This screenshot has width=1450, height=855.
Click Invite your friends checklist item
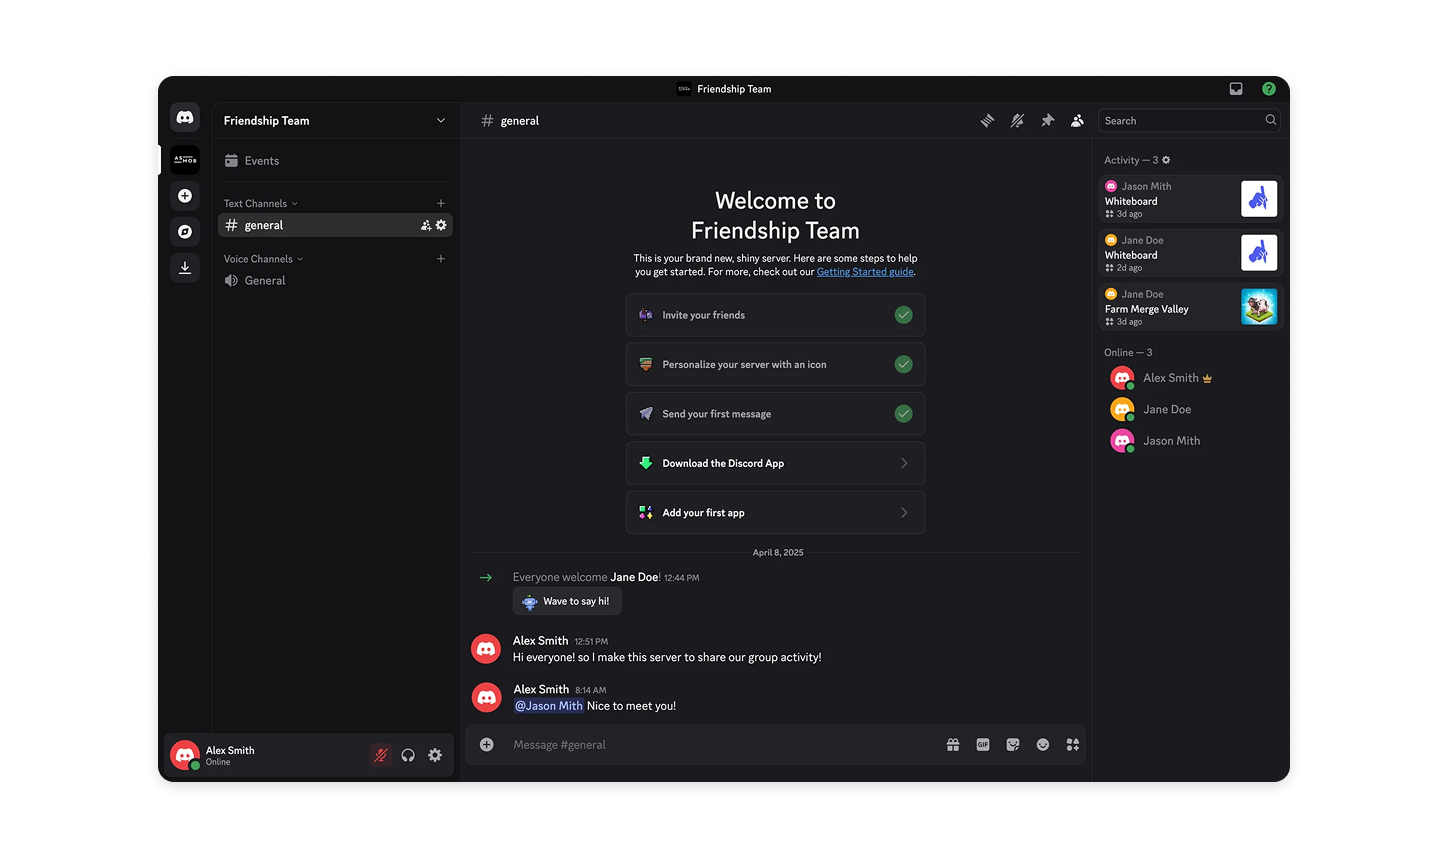coord(775,315)
